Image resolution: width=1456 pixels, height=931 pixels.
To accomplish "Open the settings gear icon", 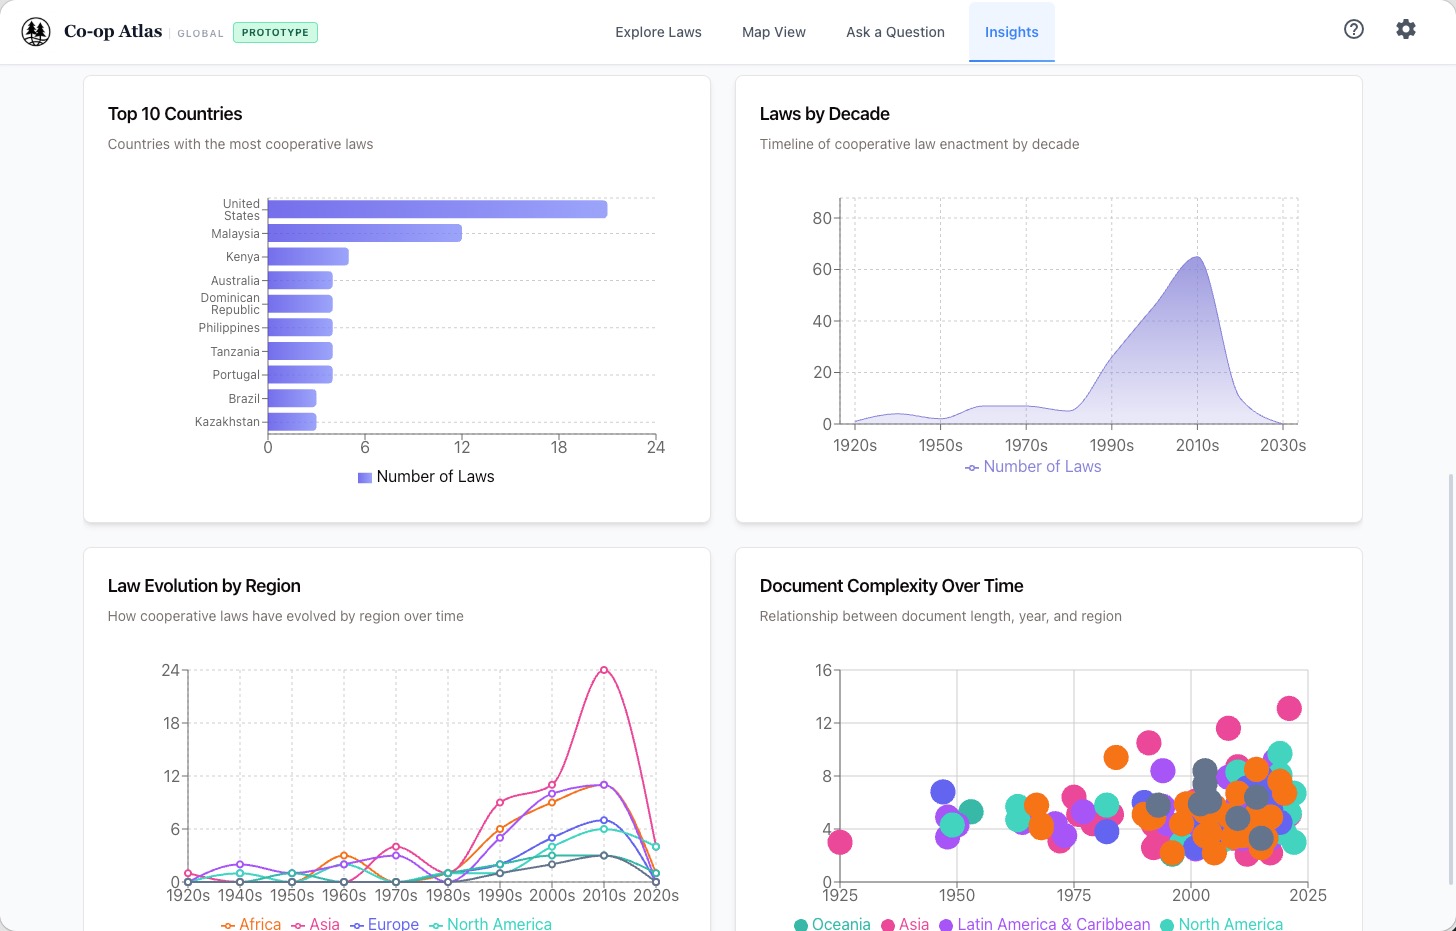I will point(1406,29).
